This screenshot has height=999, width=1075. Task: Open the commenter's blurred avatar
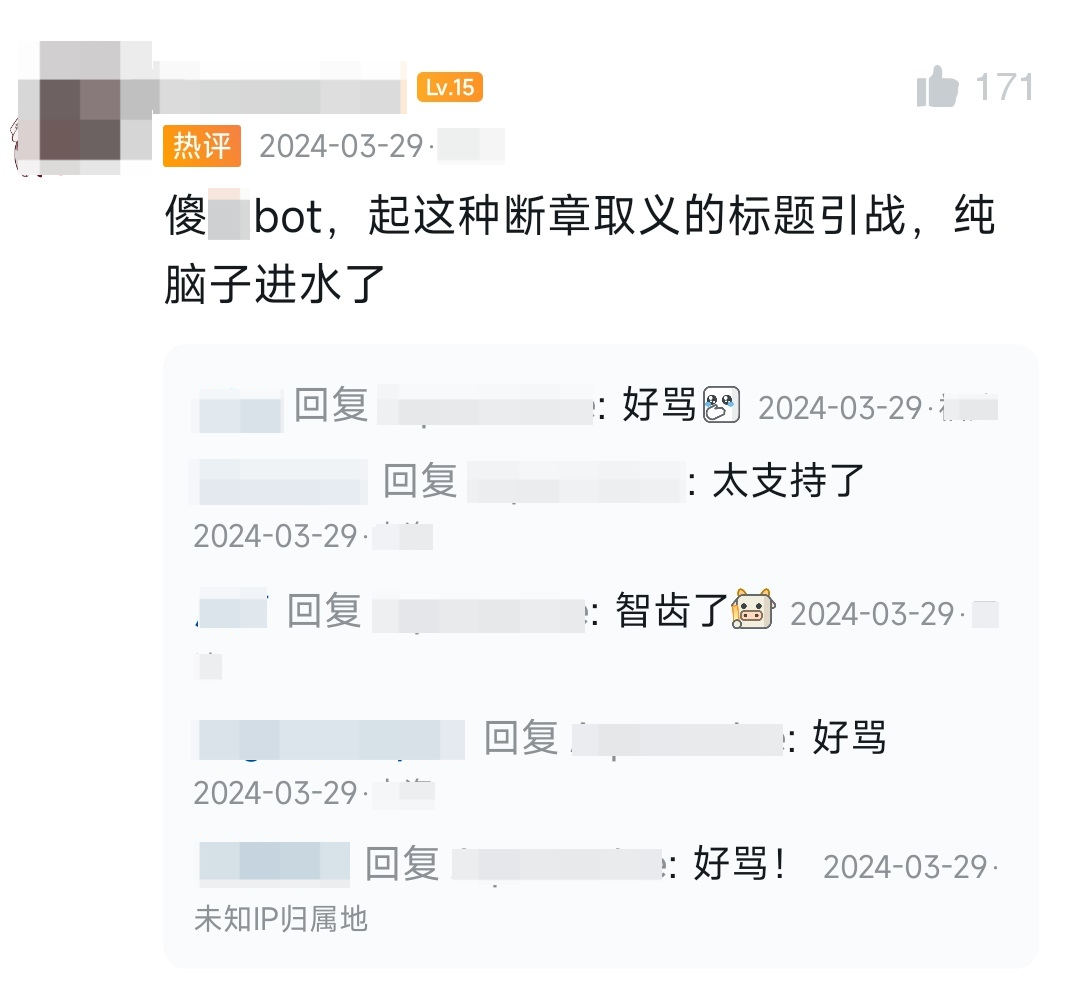[82, 108]
